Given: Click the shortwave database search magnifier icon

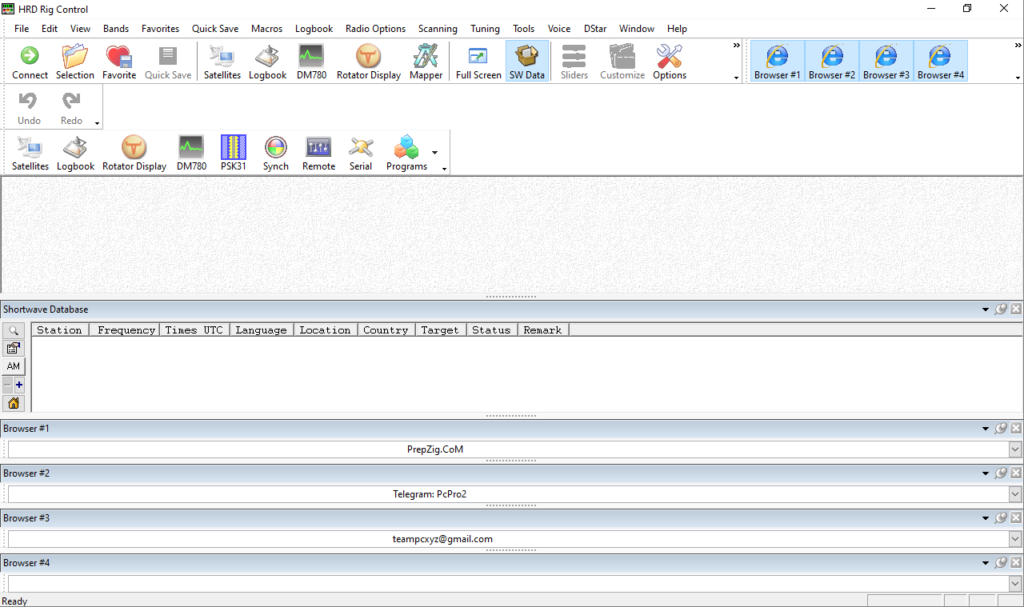Looking at the screenshot, I should [13, 331].
